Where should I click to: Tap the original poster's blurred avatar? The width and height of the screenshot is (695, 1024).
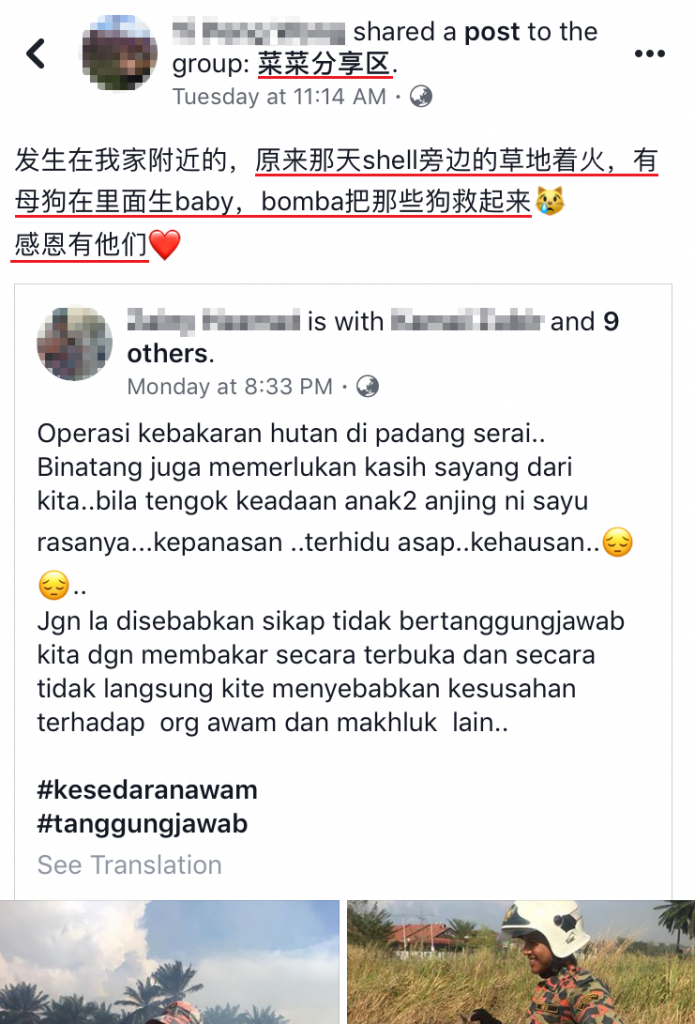click(74, 342)
